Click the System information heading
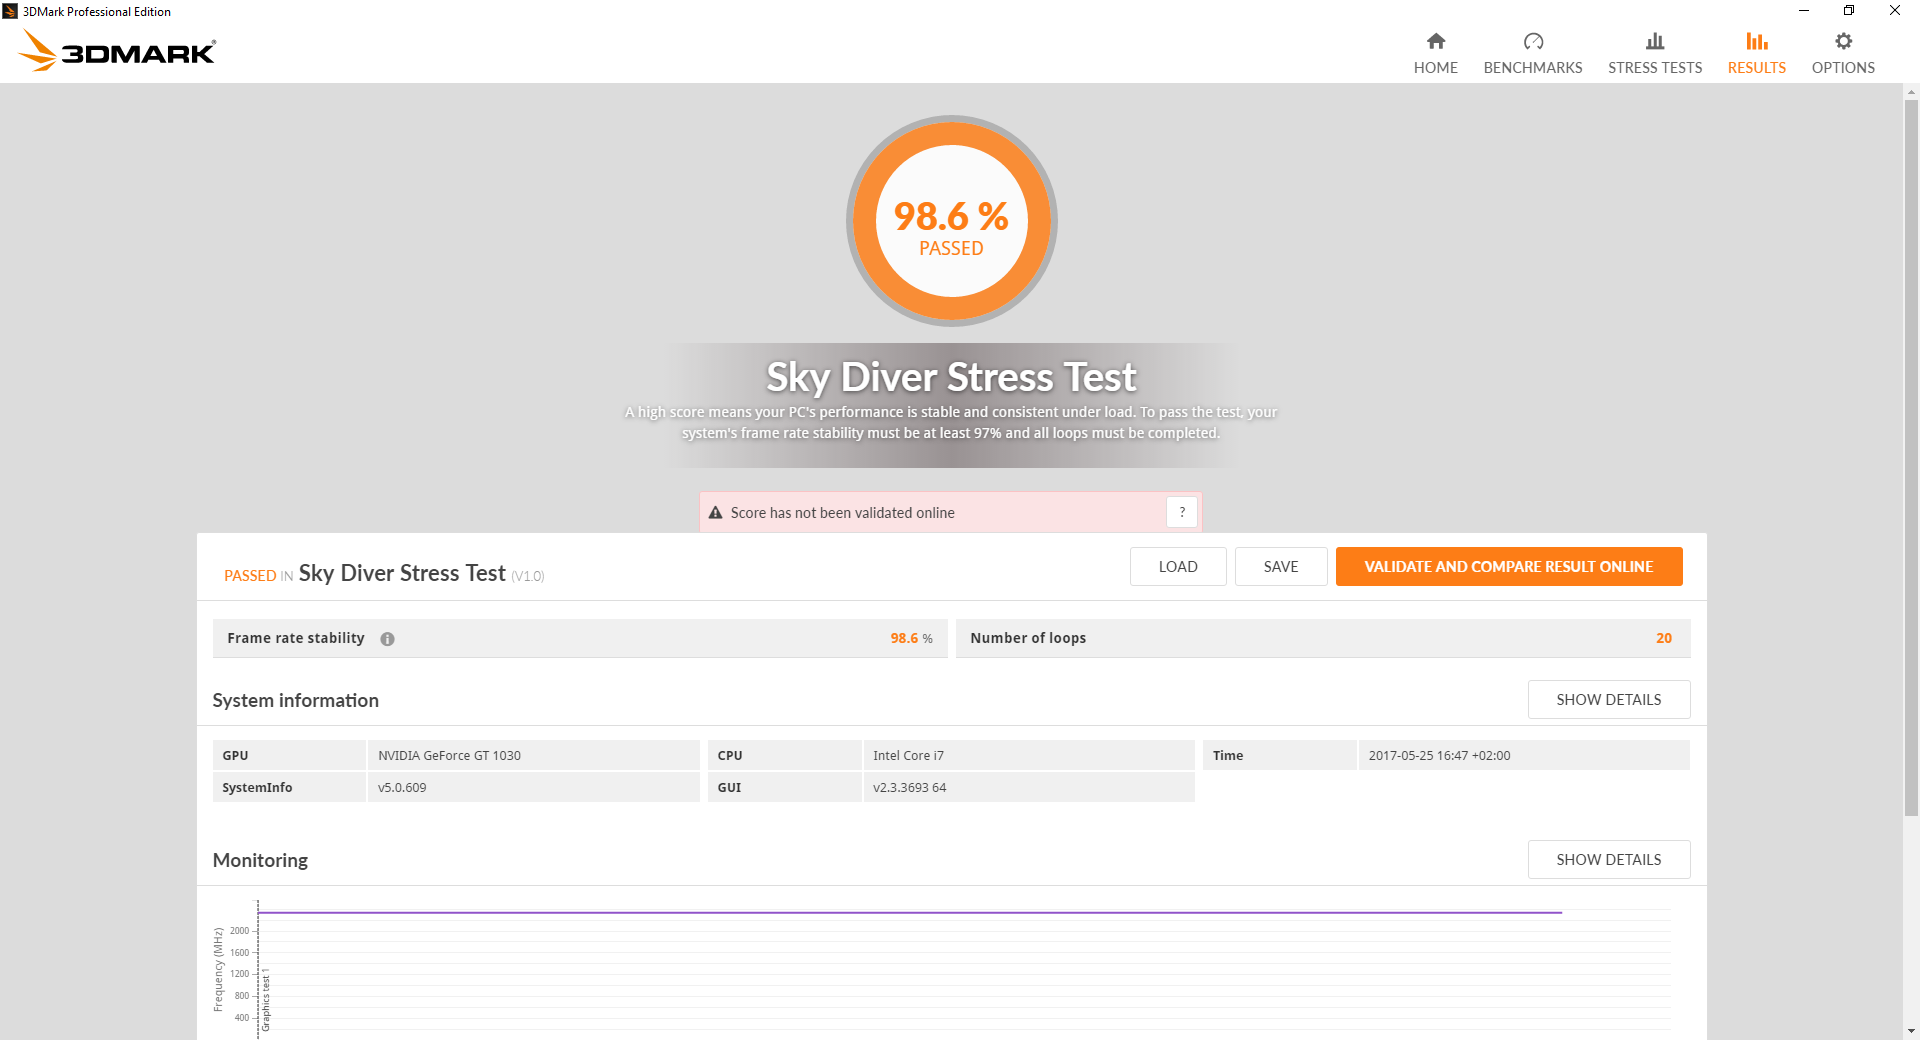 point(296,700)
